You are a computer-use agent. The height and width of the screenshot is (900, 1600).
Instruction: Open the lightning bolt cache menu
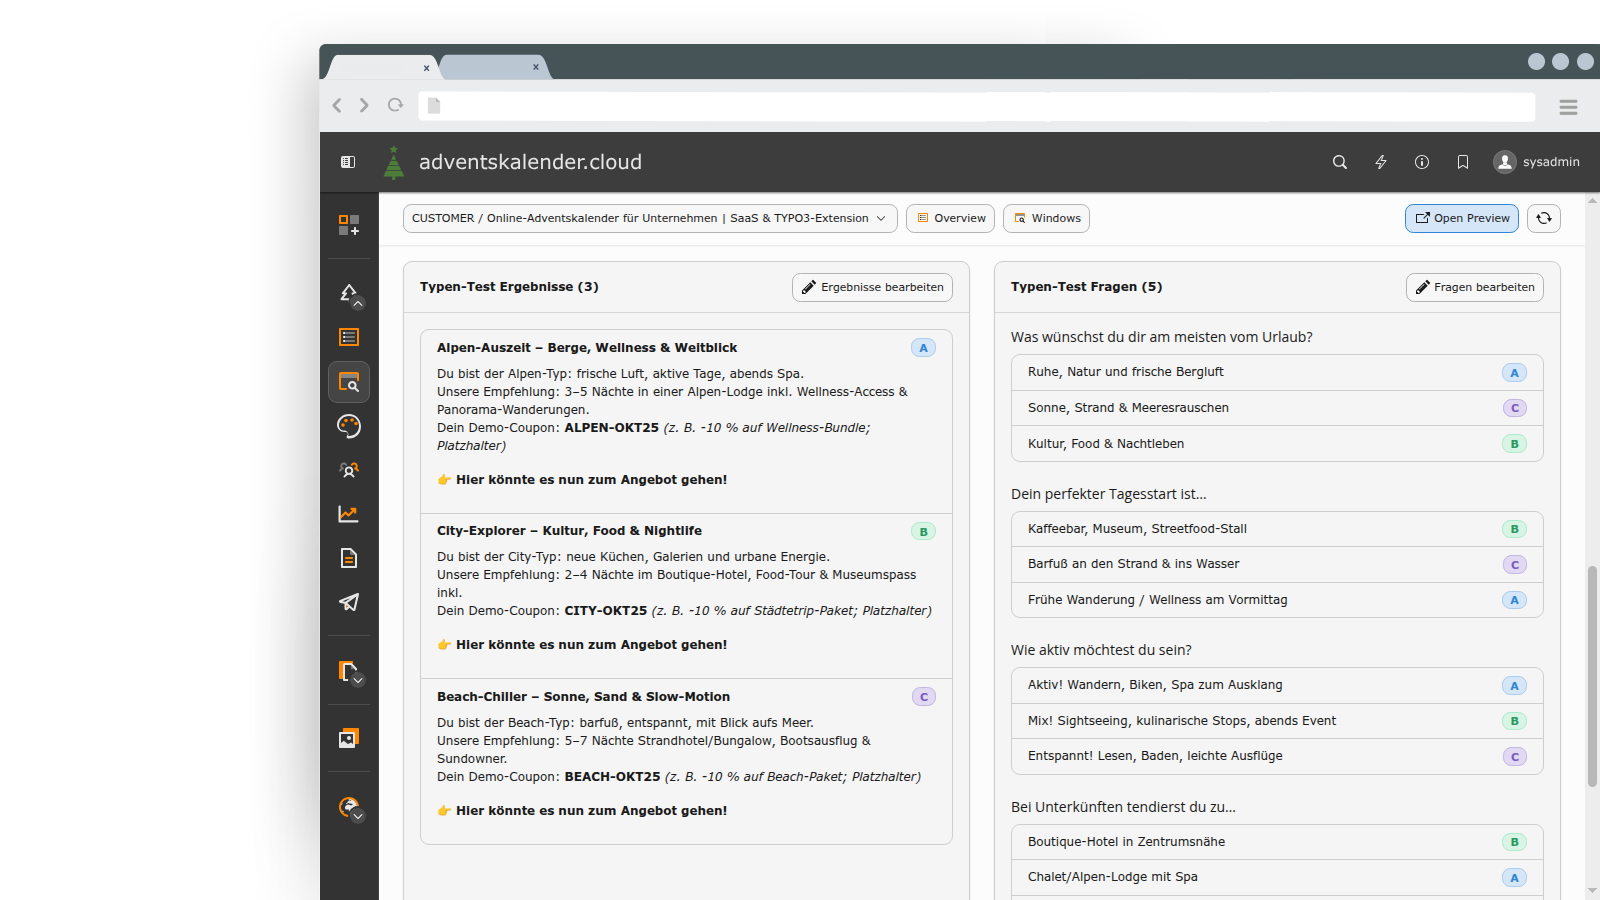point(1381,162)
